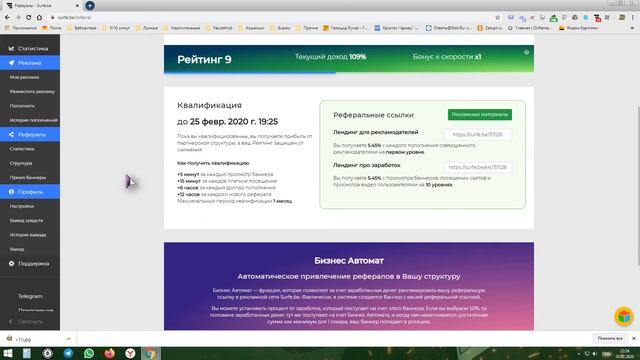This screenshot has width=640, height=360.
Task: Open Структура under Рефералы
Action: tap(21, 163)
